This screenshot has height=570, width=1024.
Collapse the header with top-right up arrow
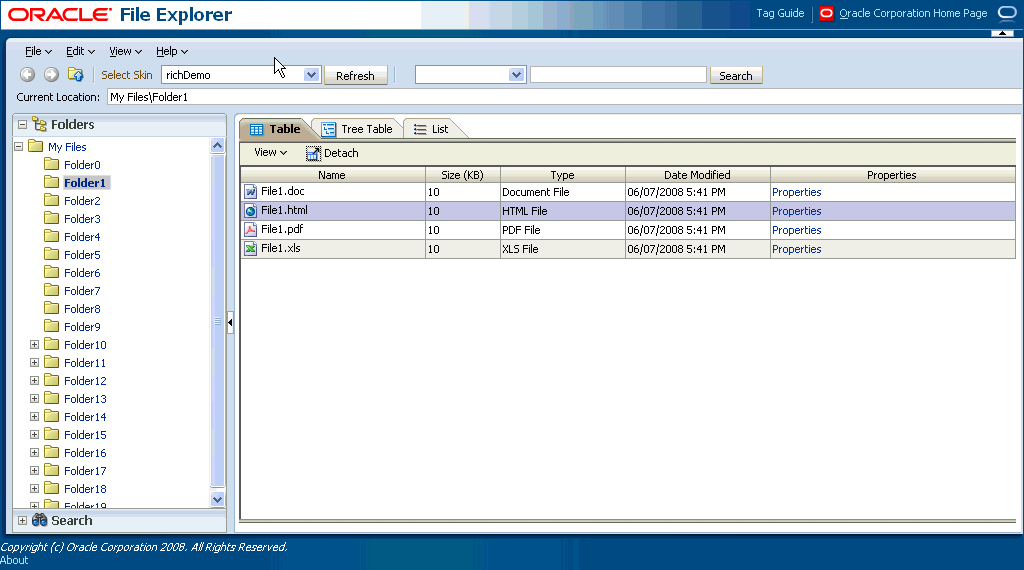point(1002,33)
